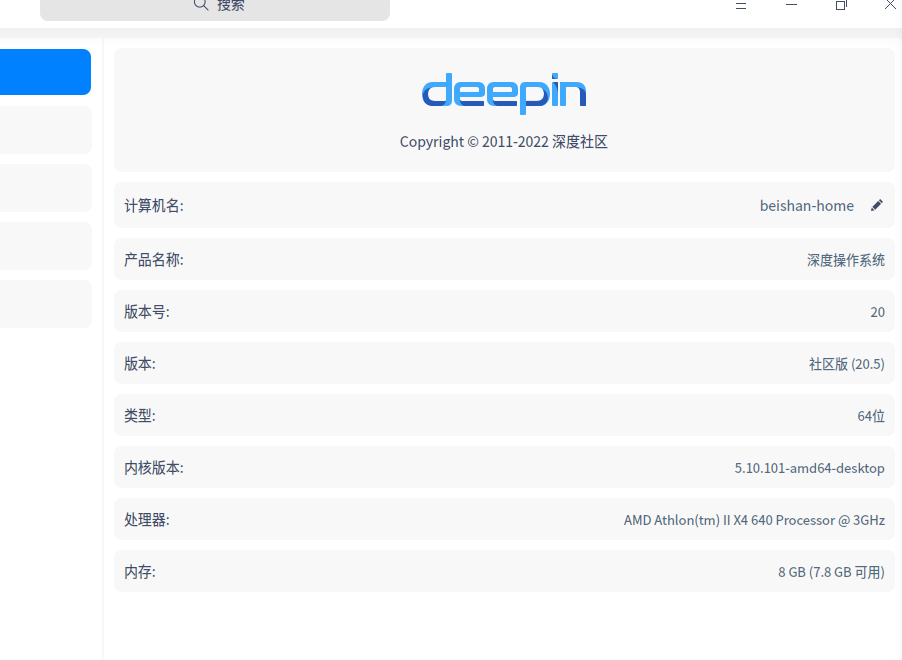
Task: Click the search magnifier icon
Action: [200, 5]
